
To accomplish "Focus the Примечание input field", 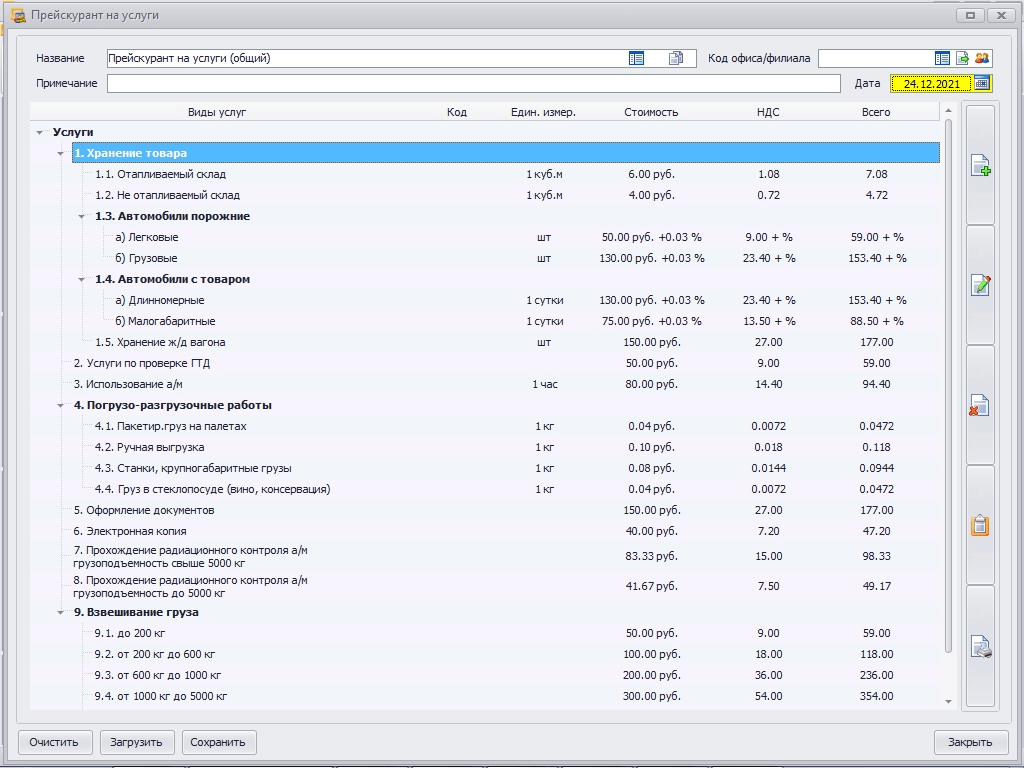I will coord(473,83).
